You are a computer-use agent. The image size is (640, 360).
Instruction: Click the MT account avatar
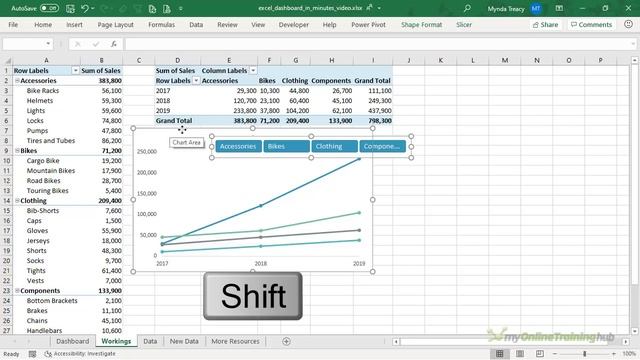click(536, 8)
